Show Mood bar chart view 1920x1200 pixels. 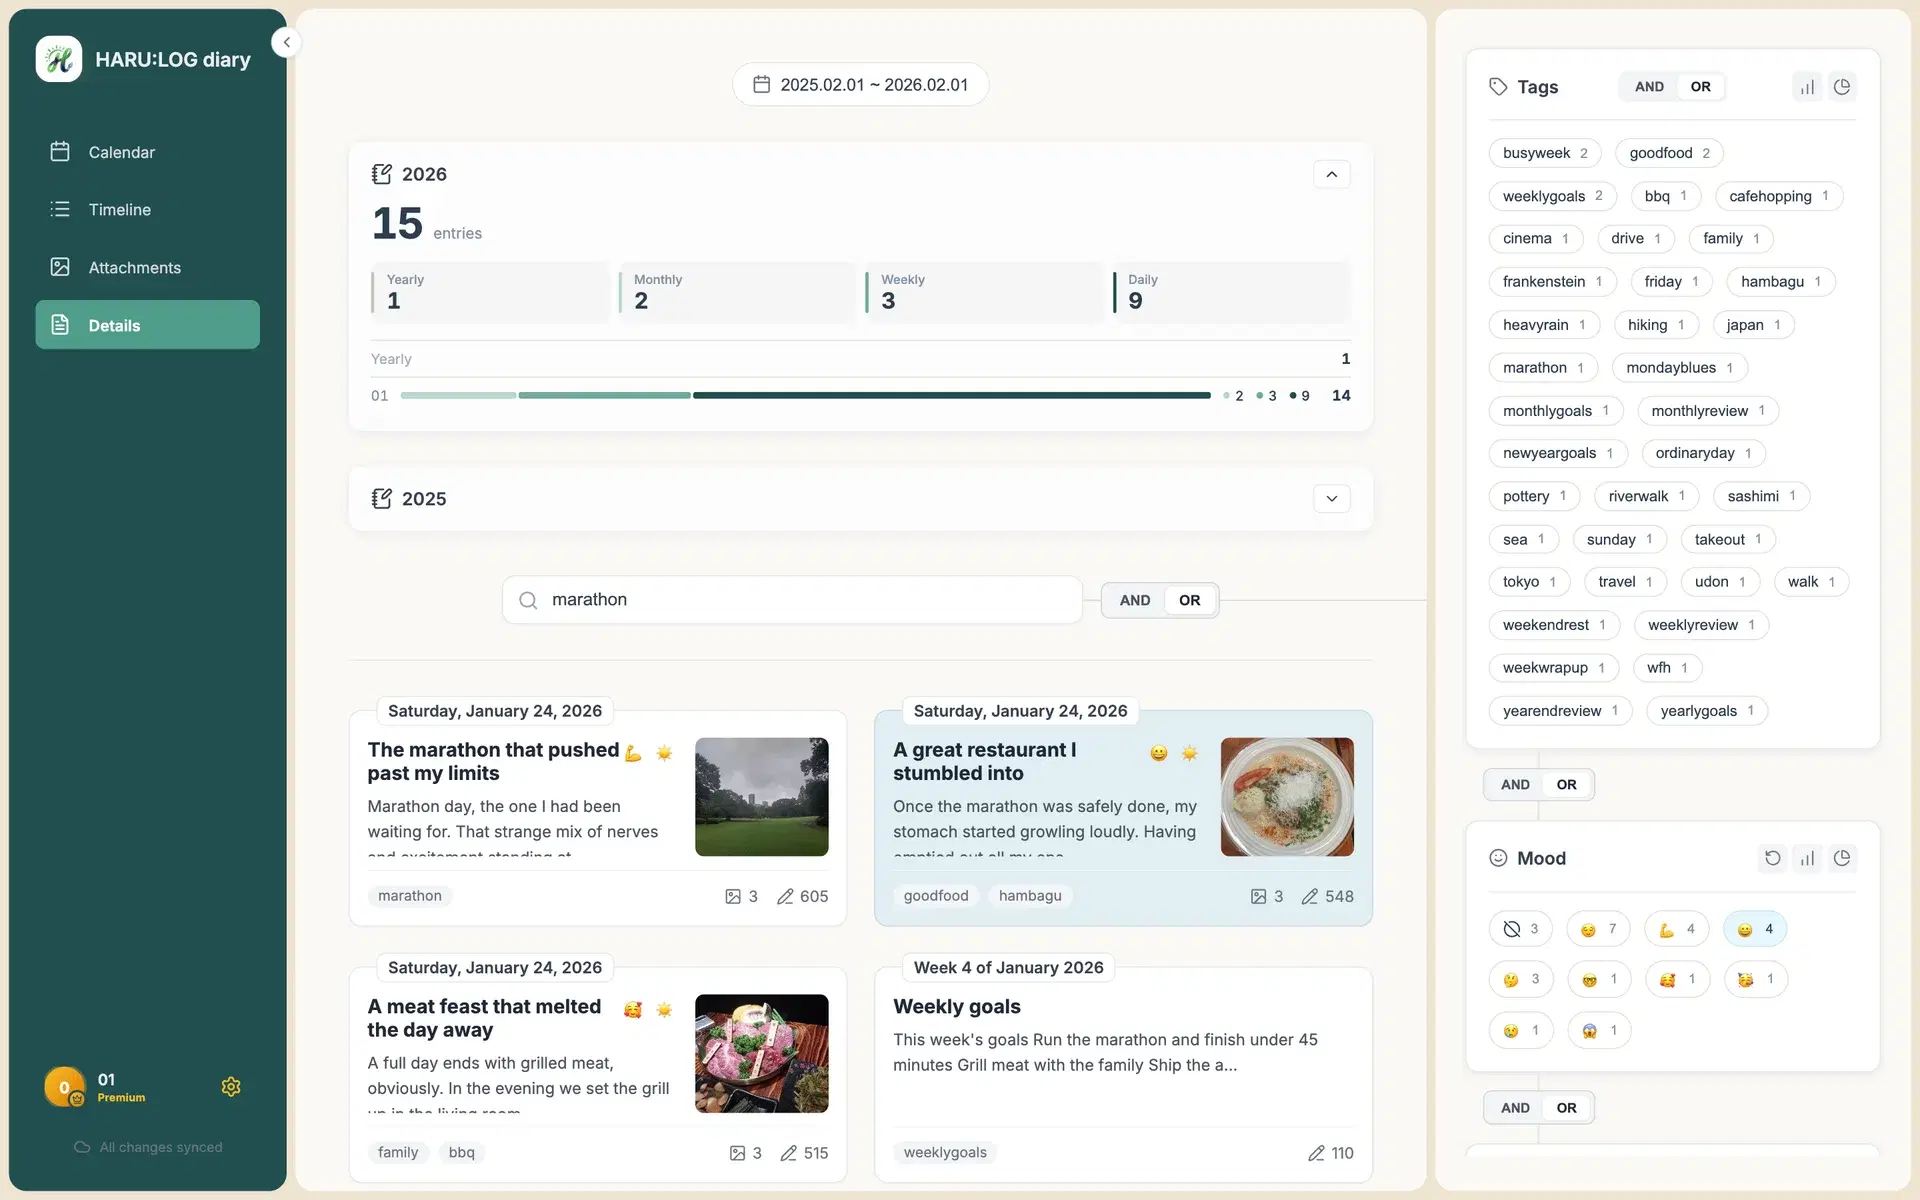1807,858
